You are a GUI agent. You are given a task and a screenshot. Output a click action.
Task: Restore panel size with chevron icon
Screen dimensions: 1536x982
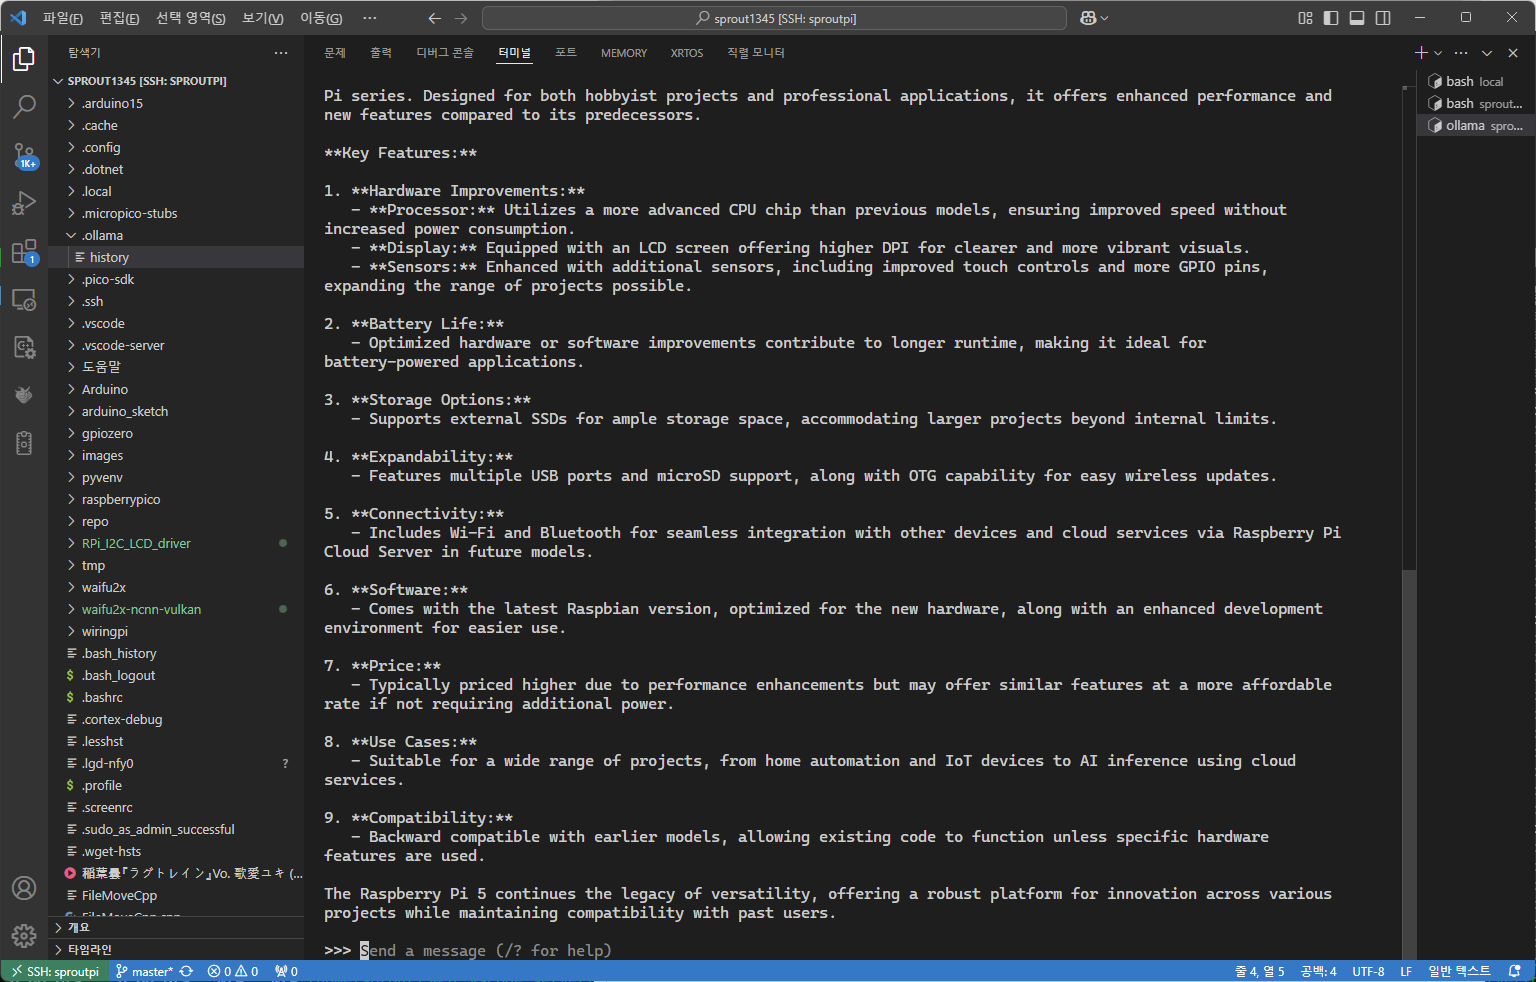1487,53
